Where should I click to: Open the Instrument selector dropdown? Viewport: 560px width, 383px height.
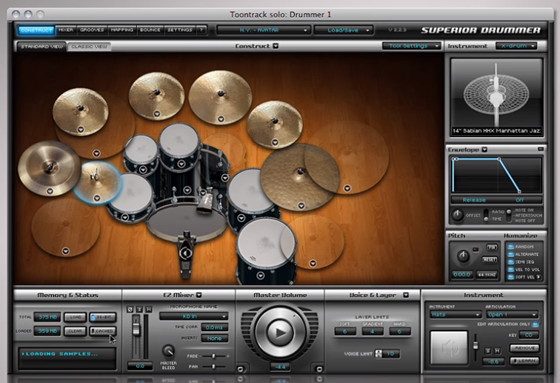(x=455, y=314)
